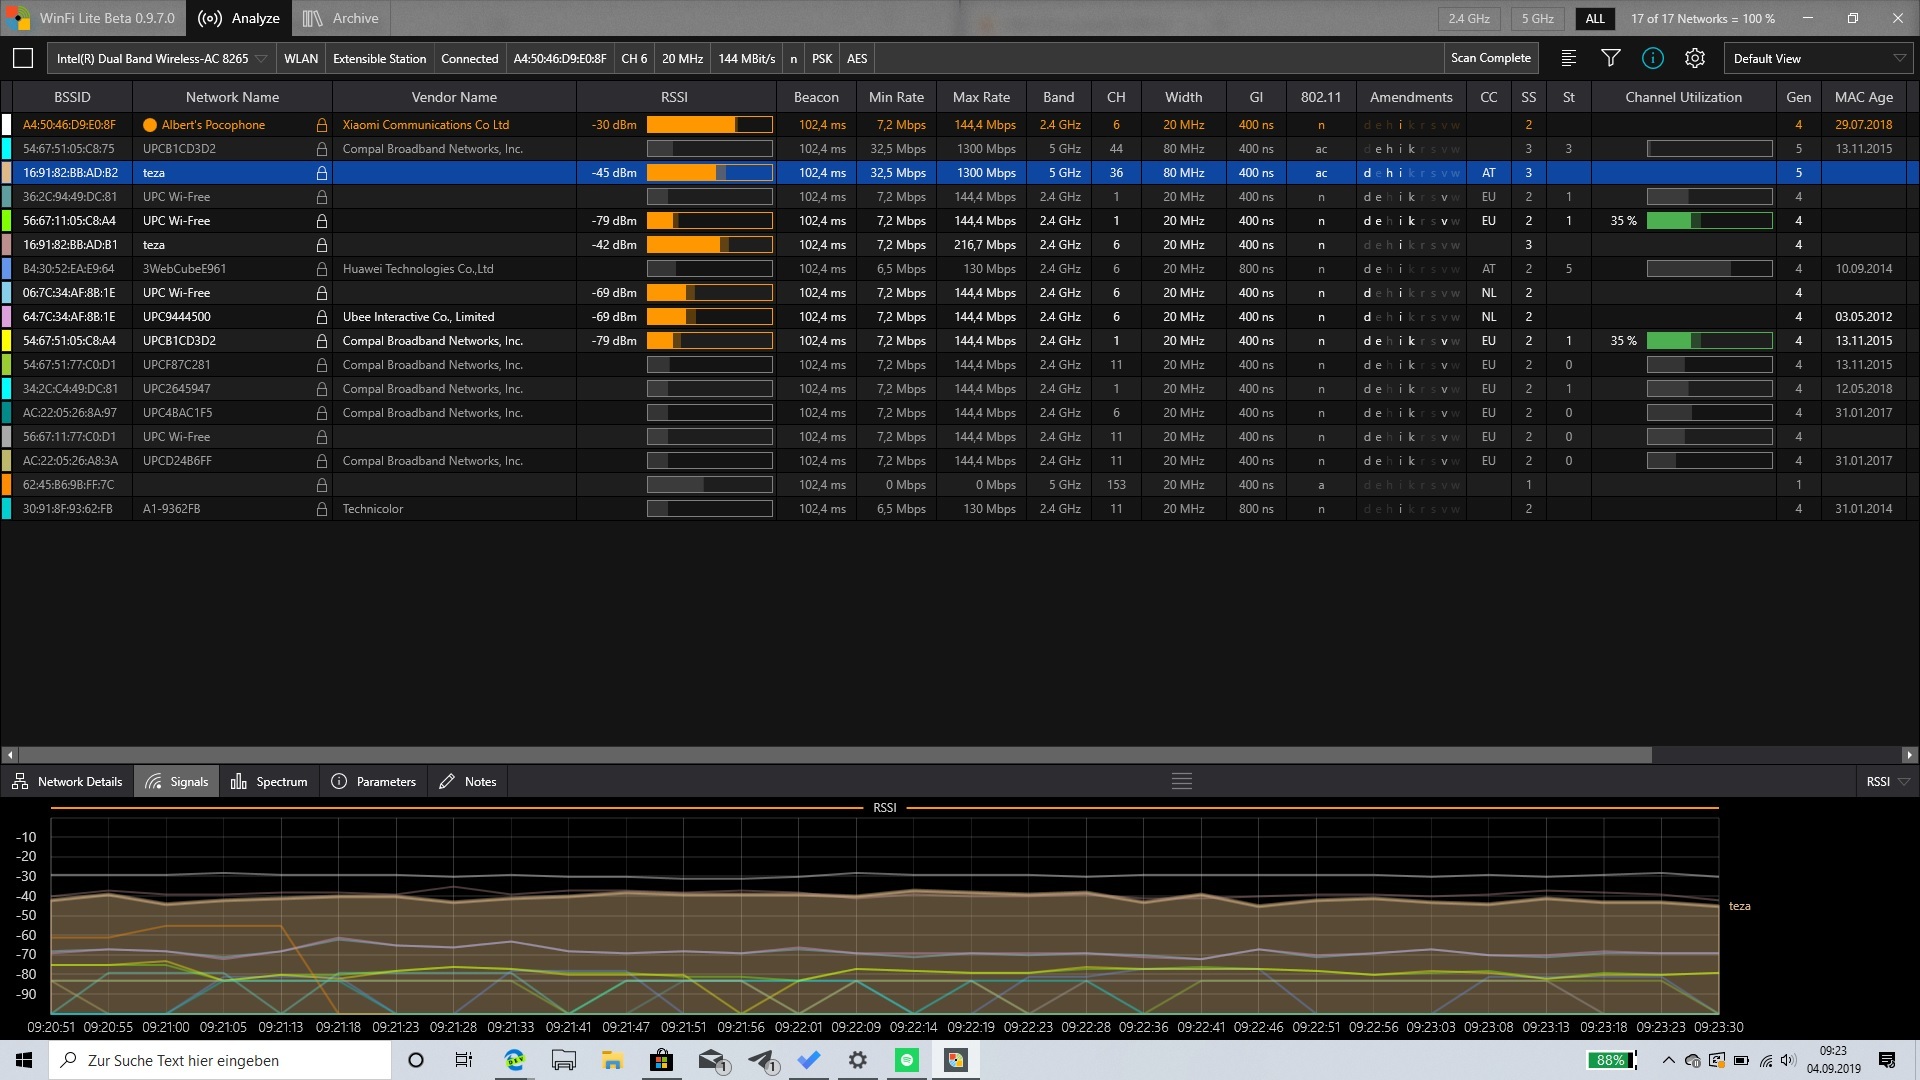Click lock icon on teza selected row
Screen dimensions: 1920x1080
coord(321,173)
